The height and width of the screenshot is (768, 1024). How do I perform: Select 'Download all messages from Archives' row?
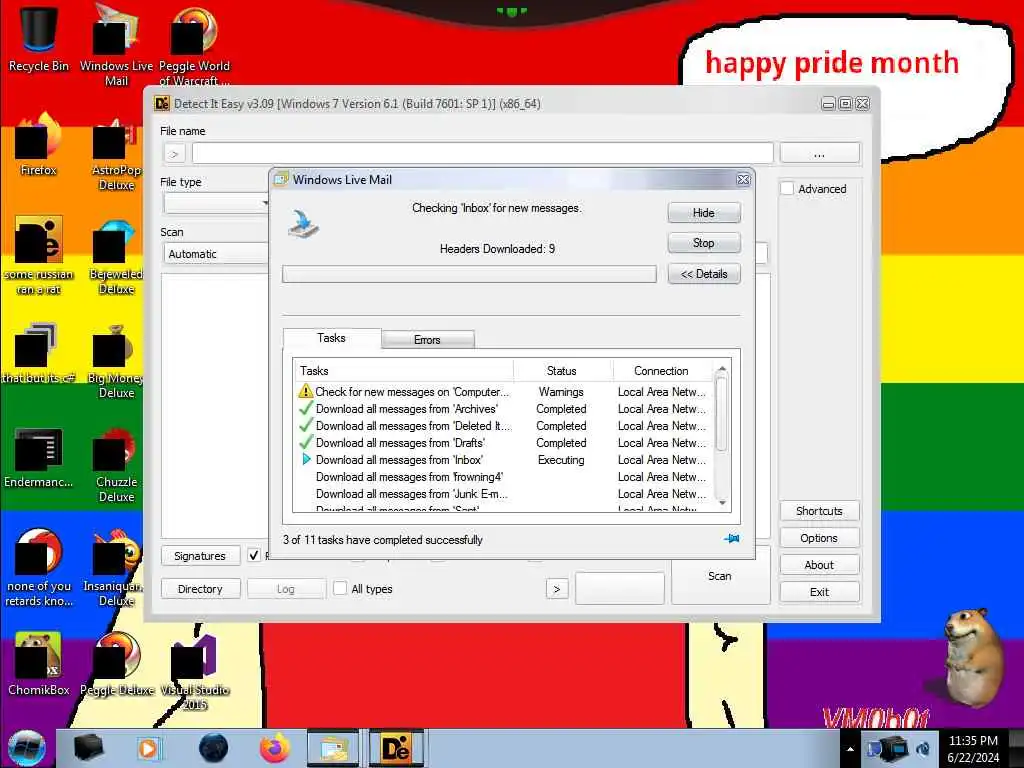pos(503,409)
